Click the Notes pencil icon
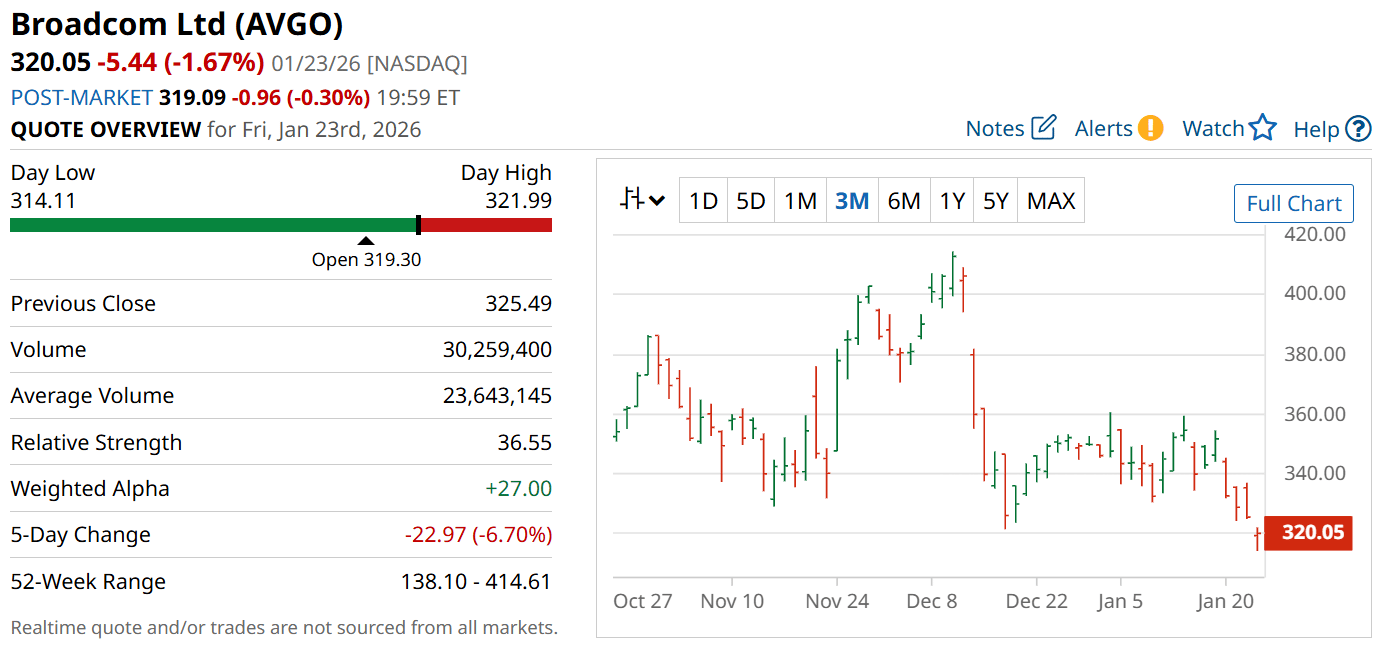1383x647 pixels. 1044,128
